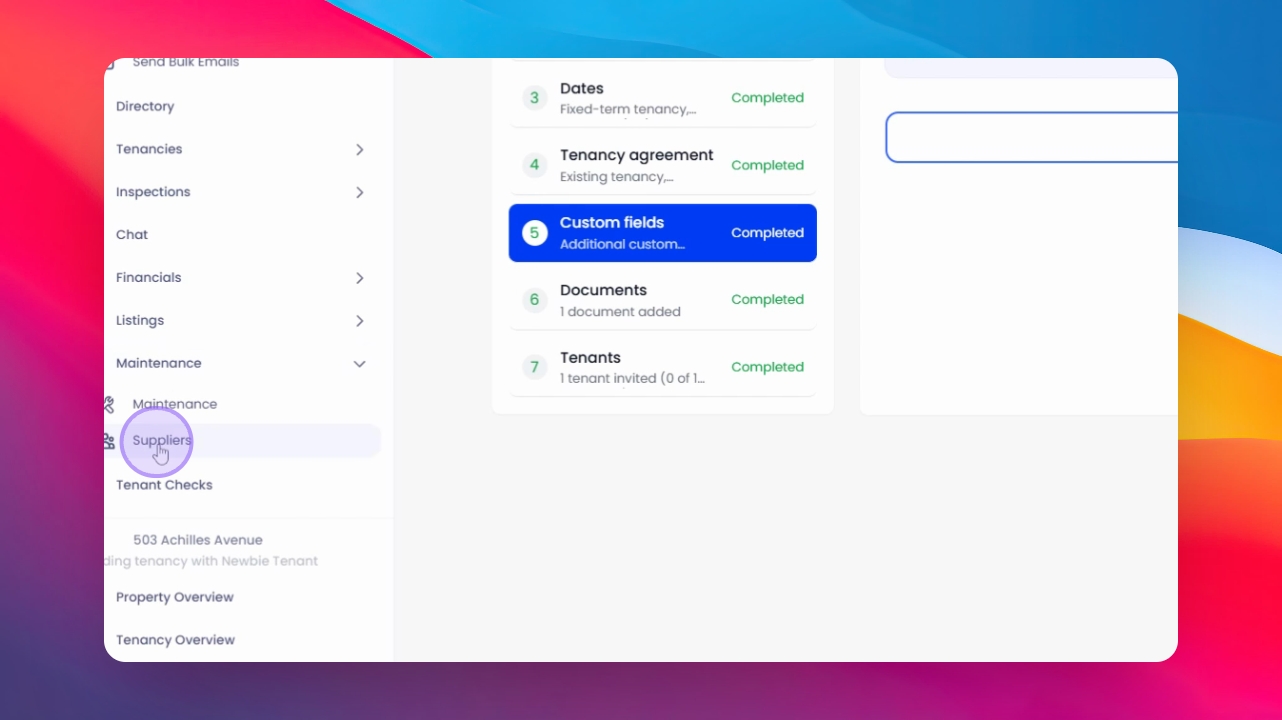Click the step number 6 circle
This screenshot has width=1282, height=720.
534,300
